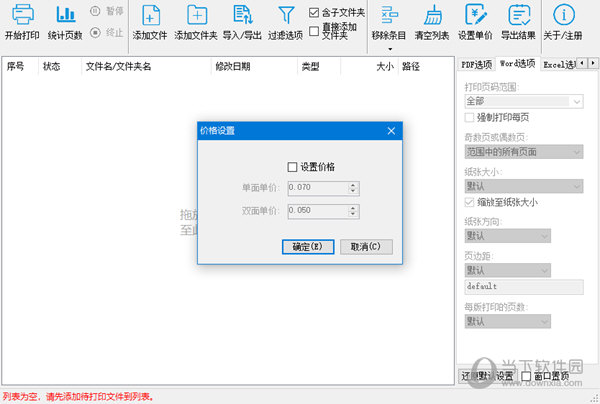Click 双面单价 spinner arrows
The image size is (600, 404).
353,211
